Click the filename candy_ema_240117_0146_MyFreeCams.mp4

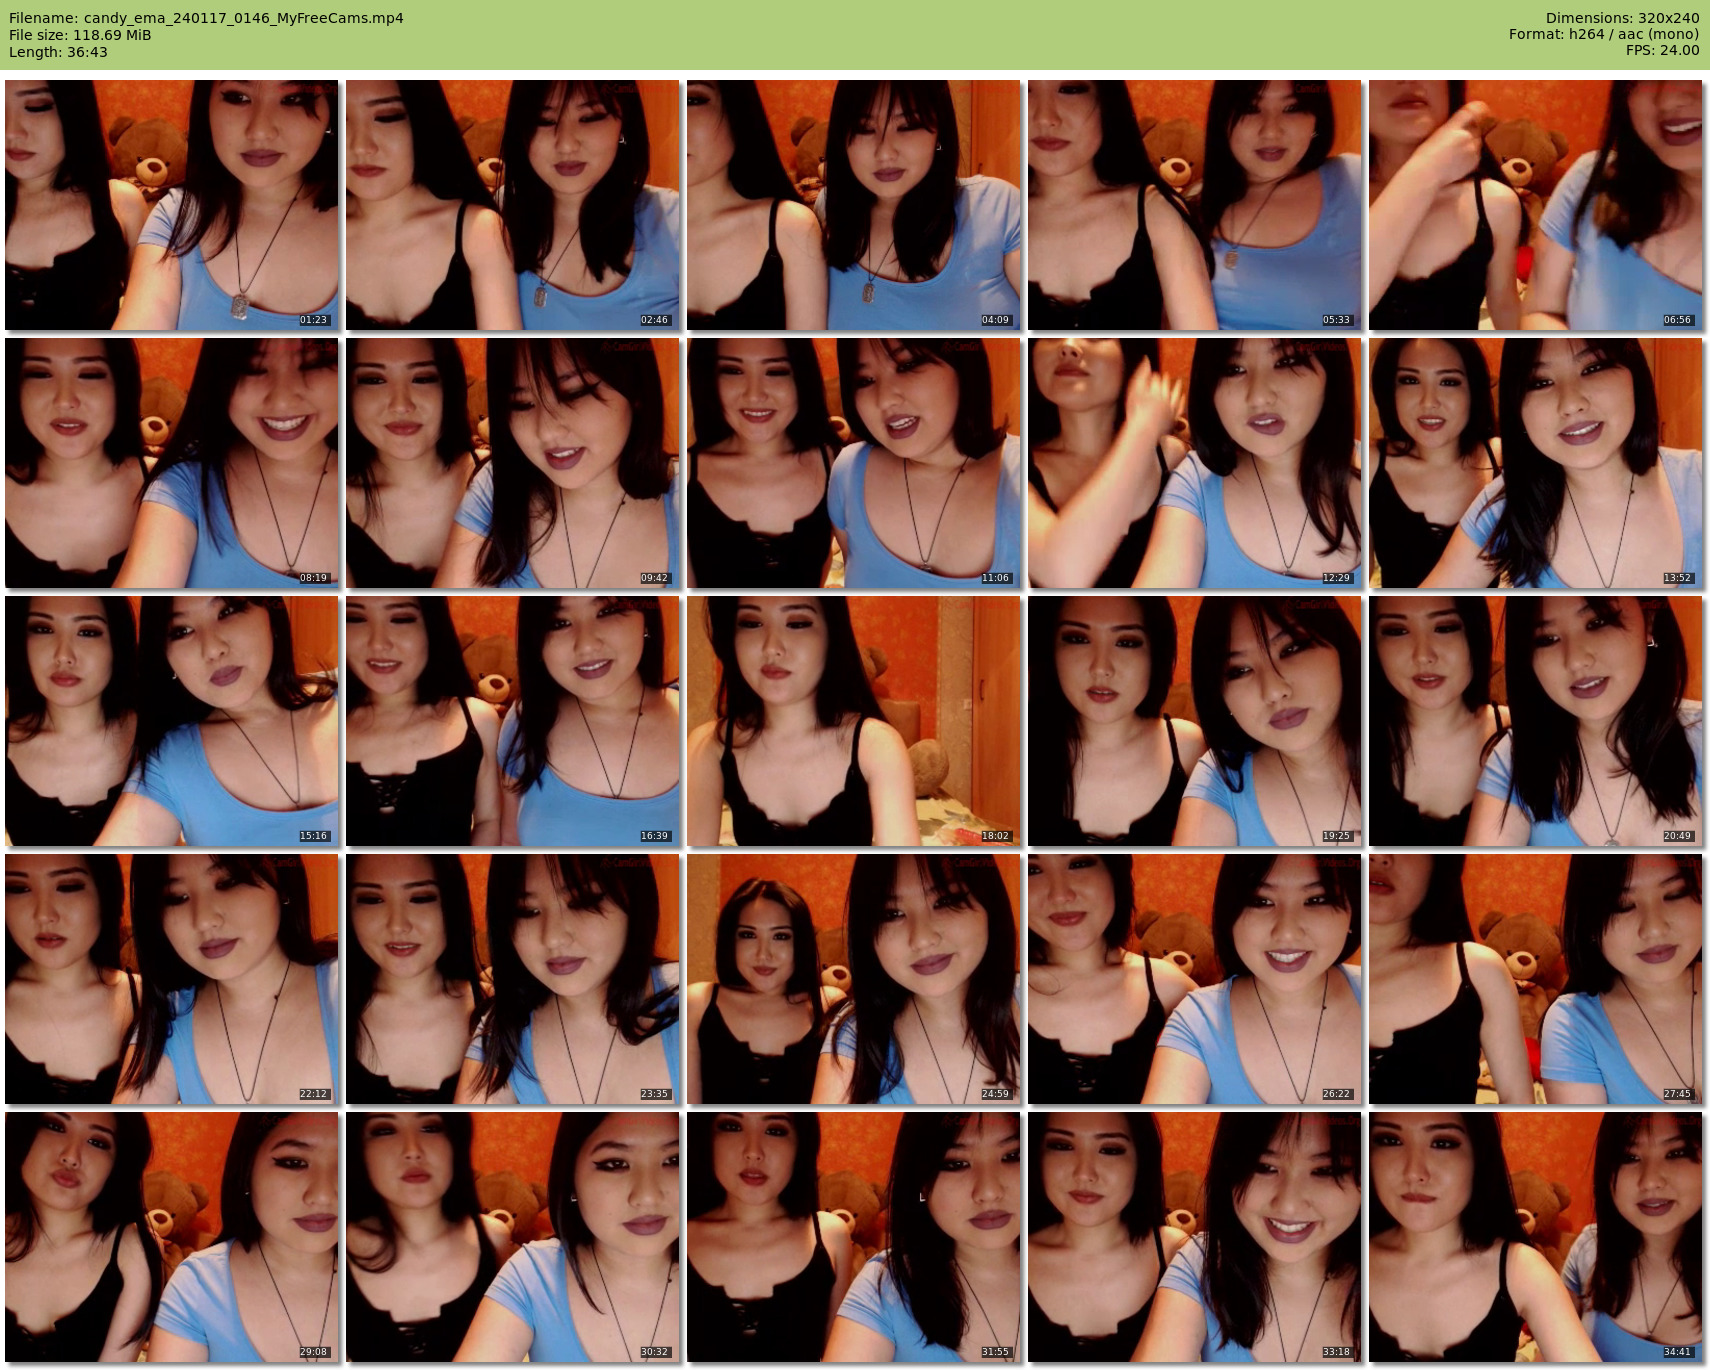(244, 18)
